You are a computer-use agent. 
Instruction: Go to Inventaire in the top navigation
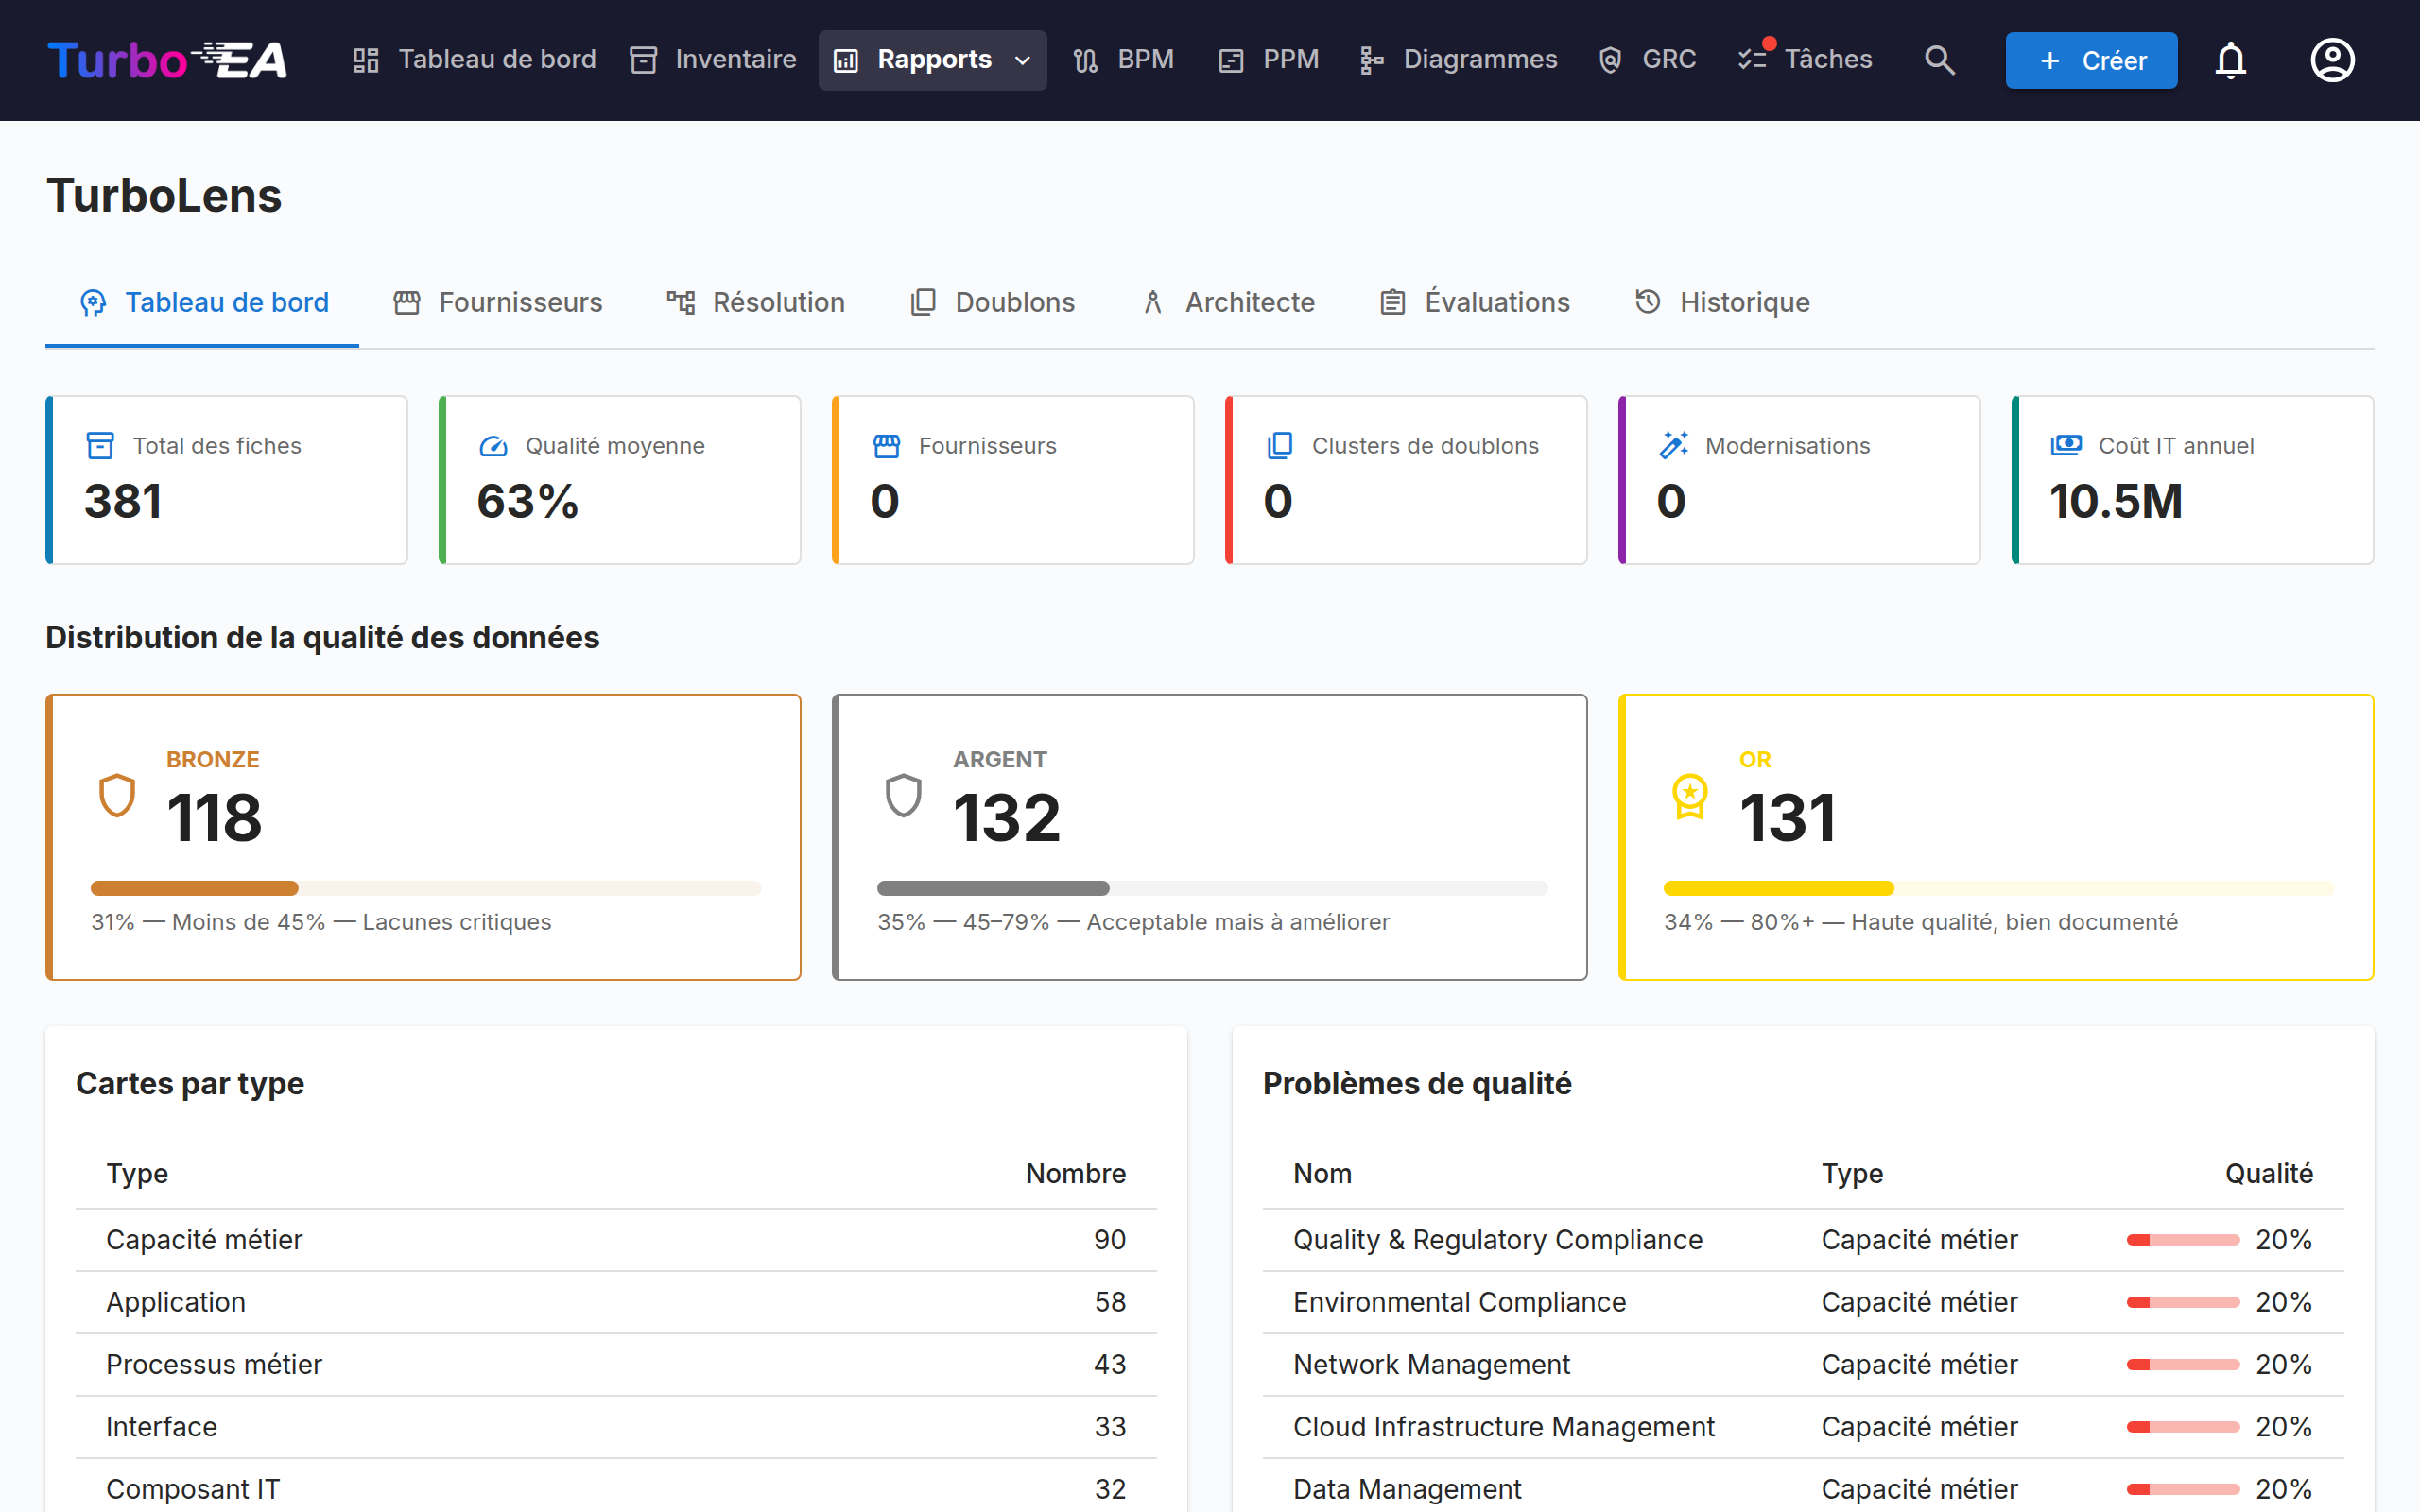click(713, 60)
